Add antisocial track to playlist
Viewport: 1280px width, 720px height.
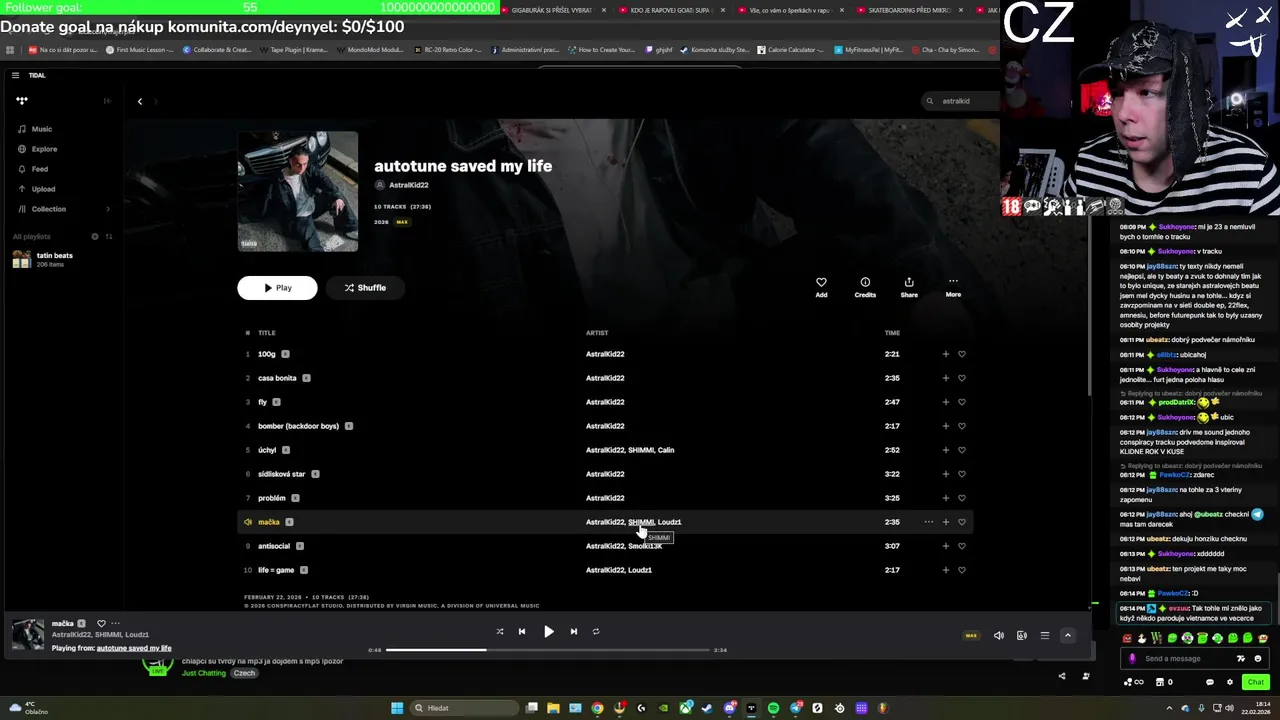945,546
